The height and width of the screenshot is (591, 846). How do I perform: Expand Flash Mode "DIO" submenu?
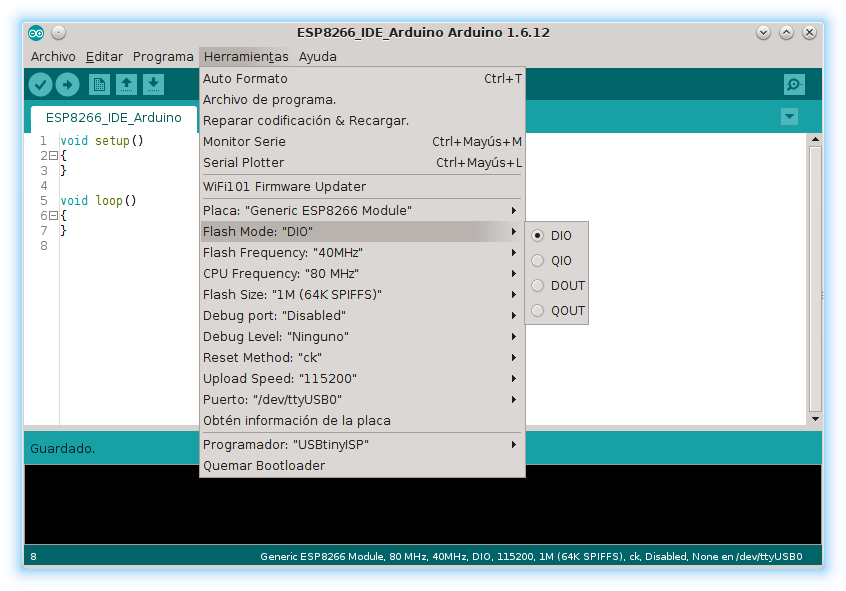[362, 232]
